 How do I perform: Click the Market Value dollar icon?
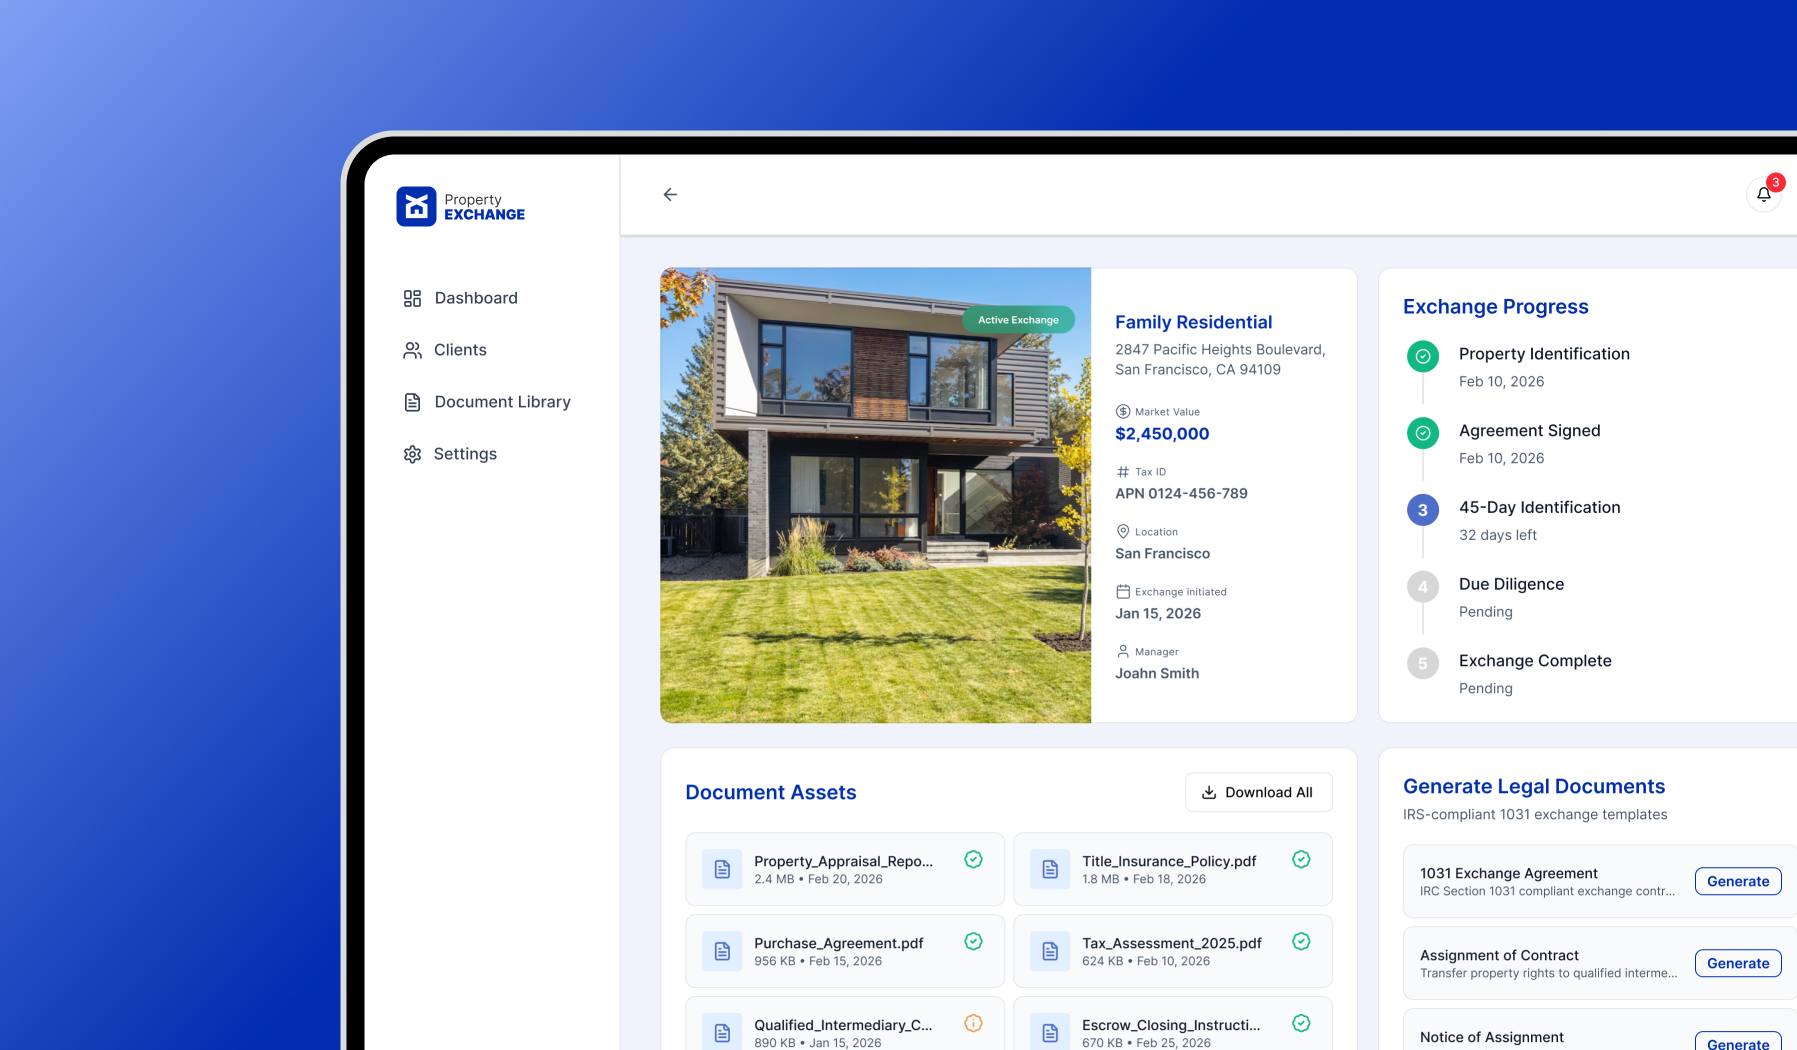pyautogui.click(x=1123, y=412)
